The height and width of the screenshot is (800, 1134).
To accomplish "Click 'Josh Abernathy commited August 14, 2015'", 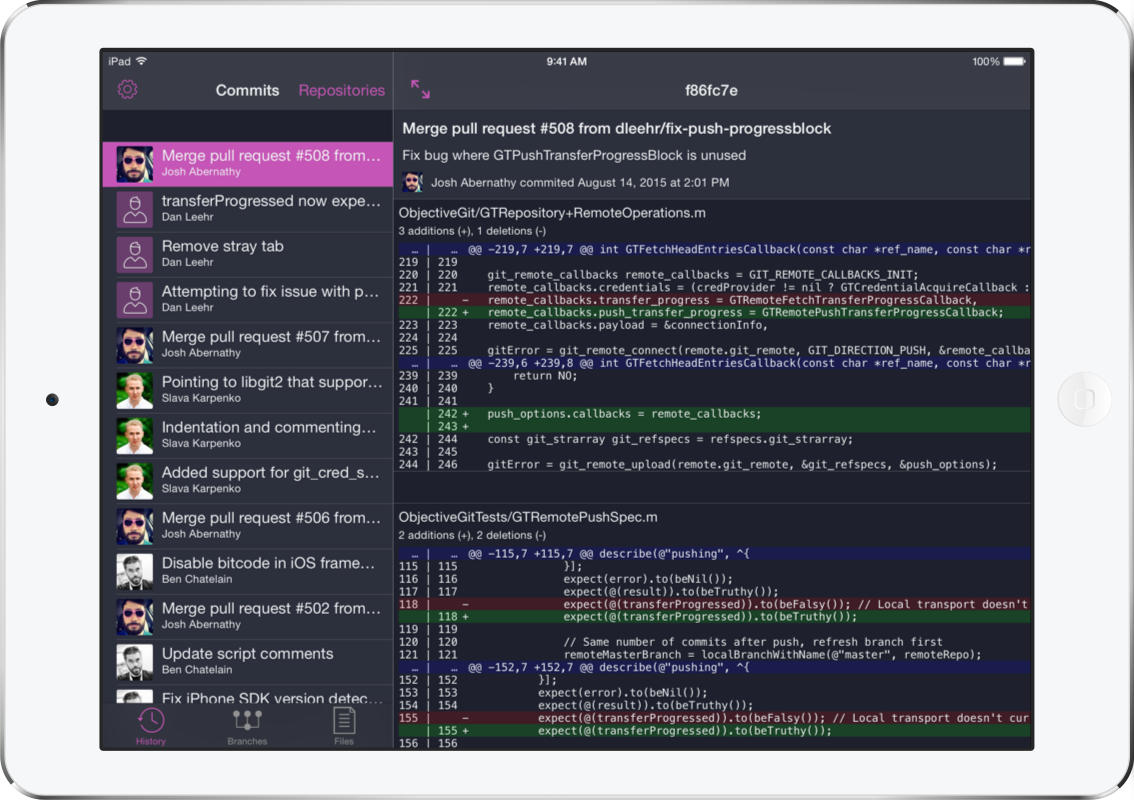I will coord(579,183).
